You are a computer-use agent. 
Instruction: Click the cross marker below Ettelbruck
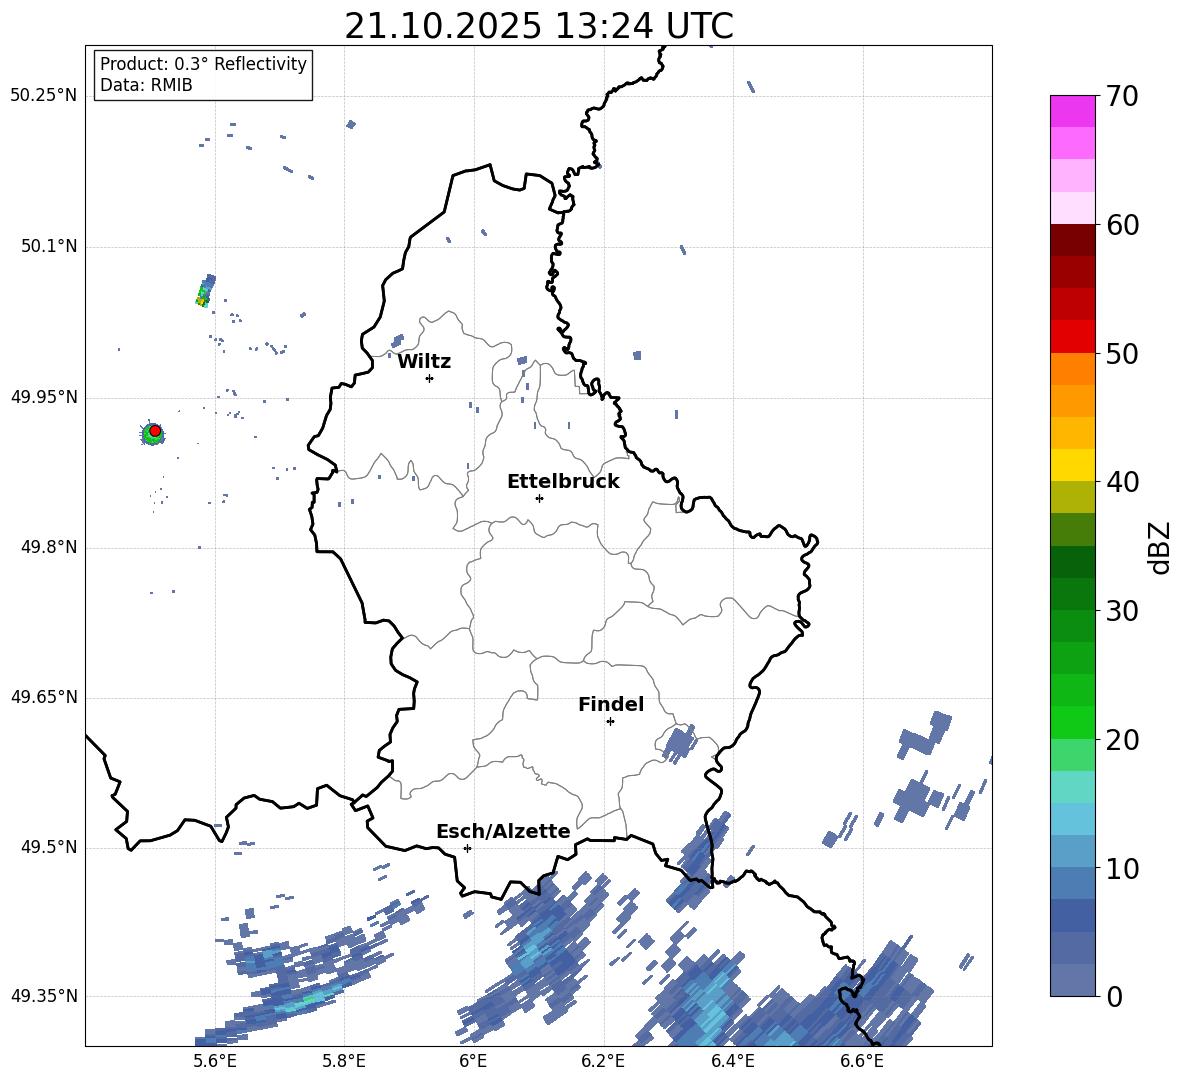pos(539,498)
